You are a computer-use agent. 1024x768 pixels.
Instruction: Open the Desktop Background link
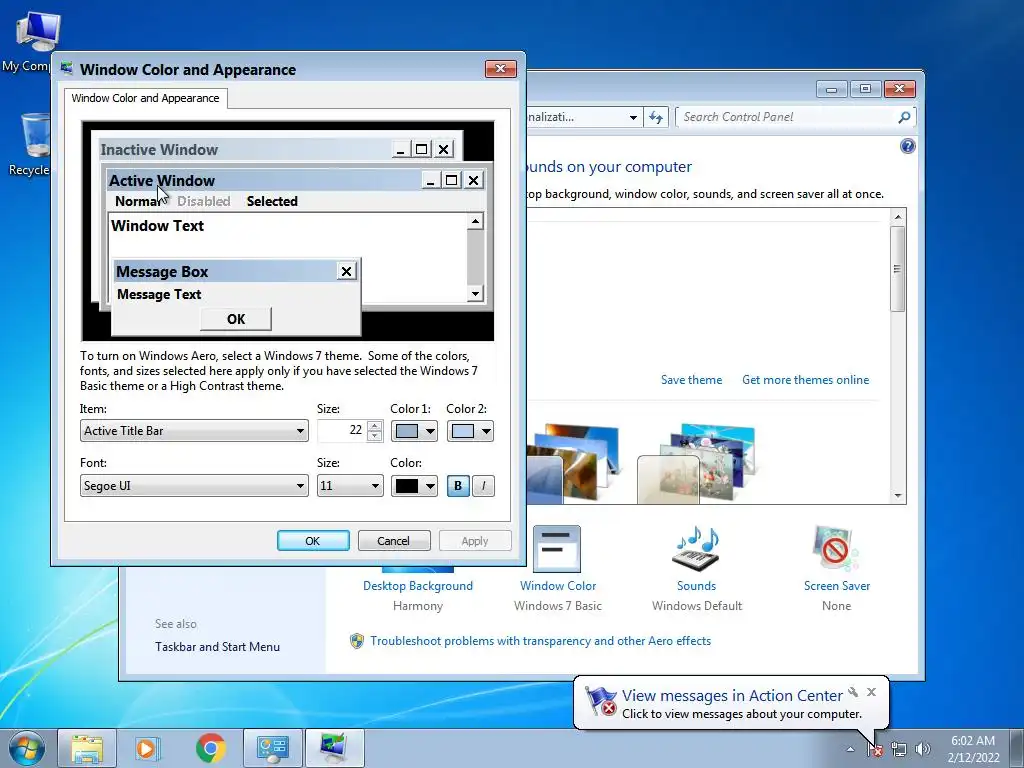pos(418,586)
